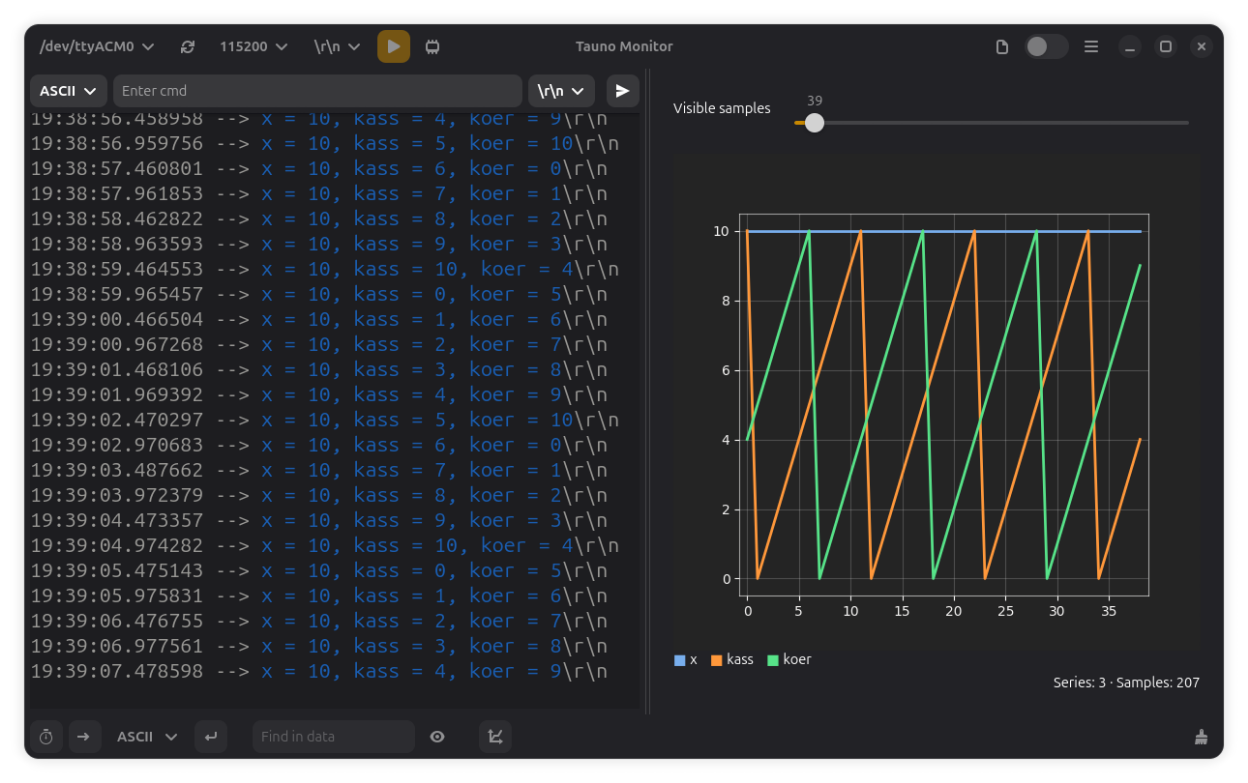Click the play/start connection button
This screenshot has height=783, width=1248.
coord(393,47)
